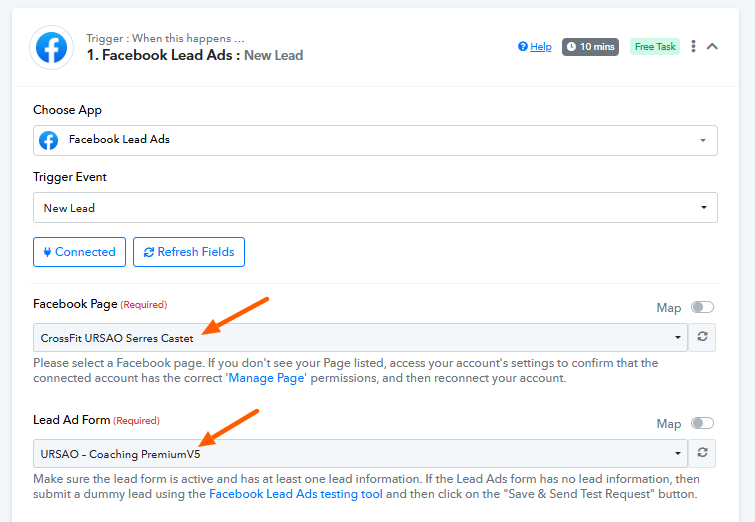This screenshot has height=522, width=755.
Task: Refresh the Facebook Page list icon
Action: [704, 338]
